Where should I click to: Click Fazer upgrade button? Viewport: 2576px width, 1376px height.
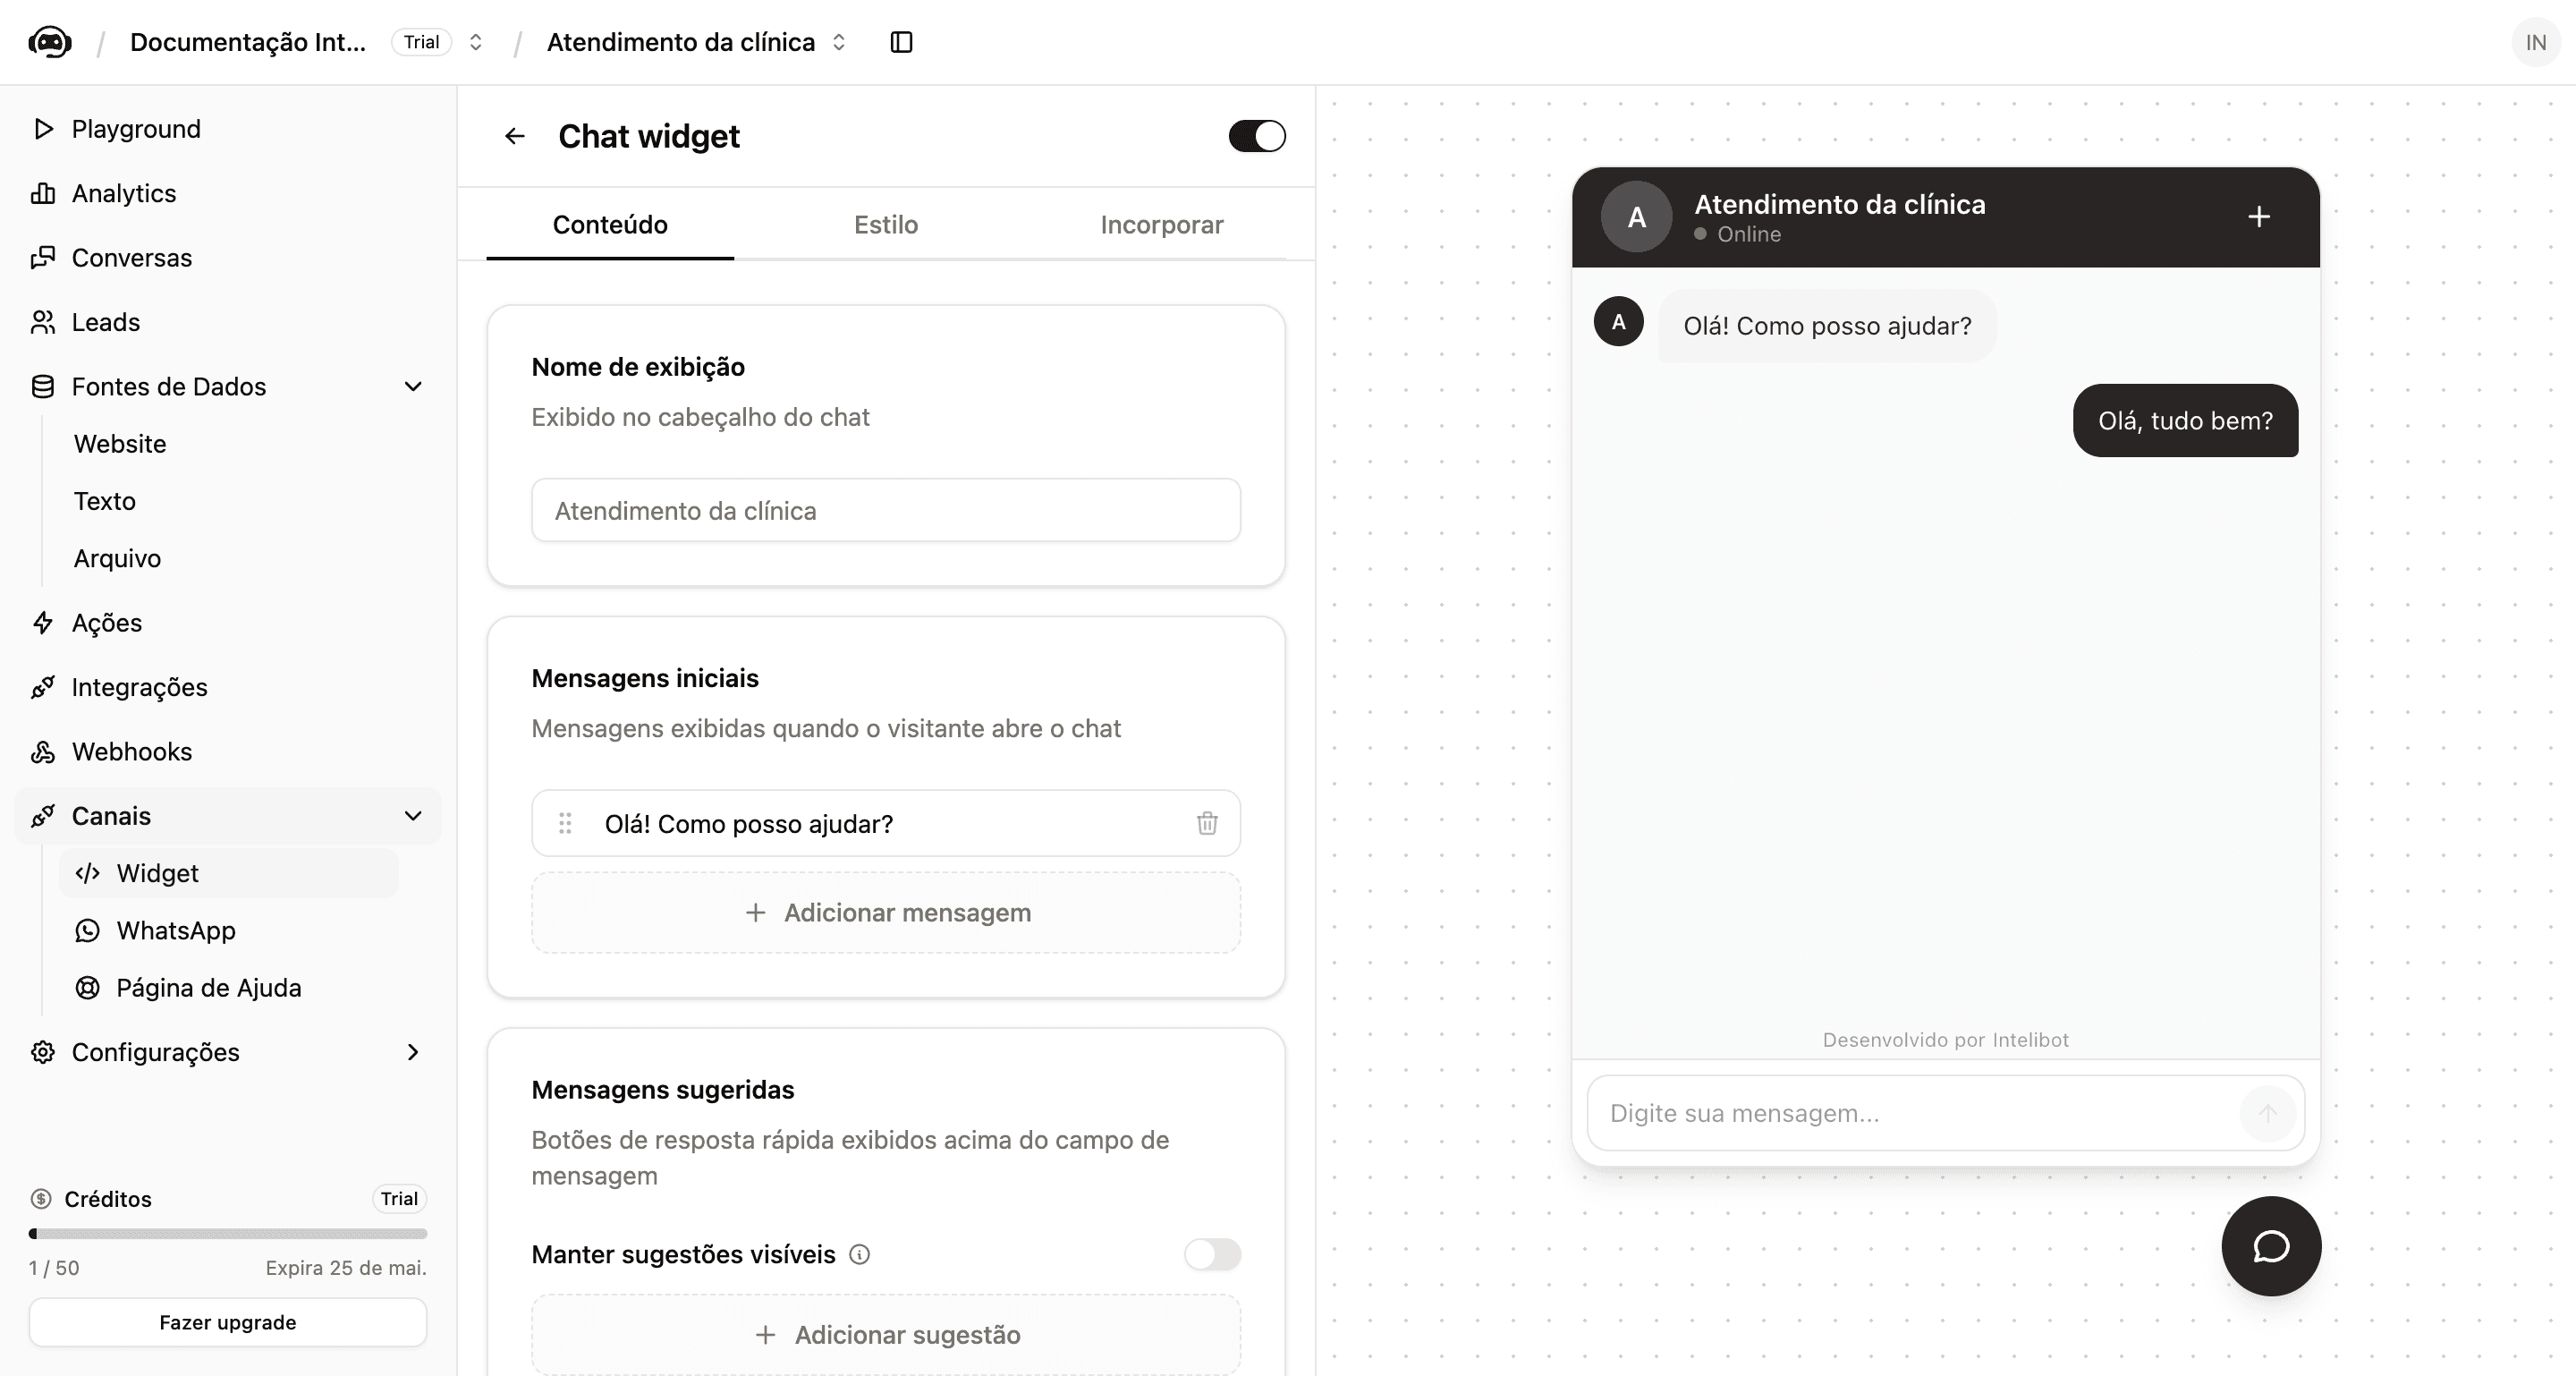pos(228,1322)
